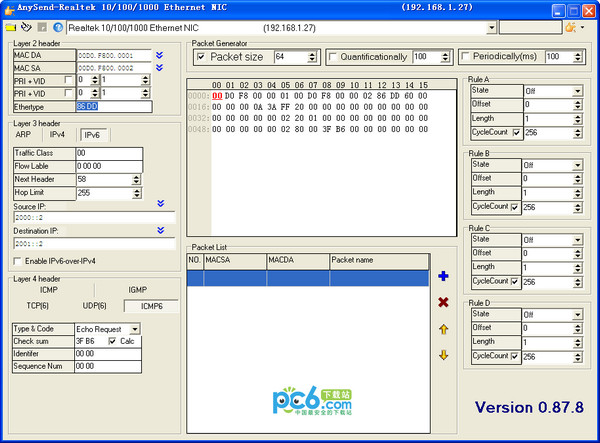Image resolution: width=600 pixels, height=443 pixels.
Task: Add a packet with the blue plus icon
Action: point(443,276)
